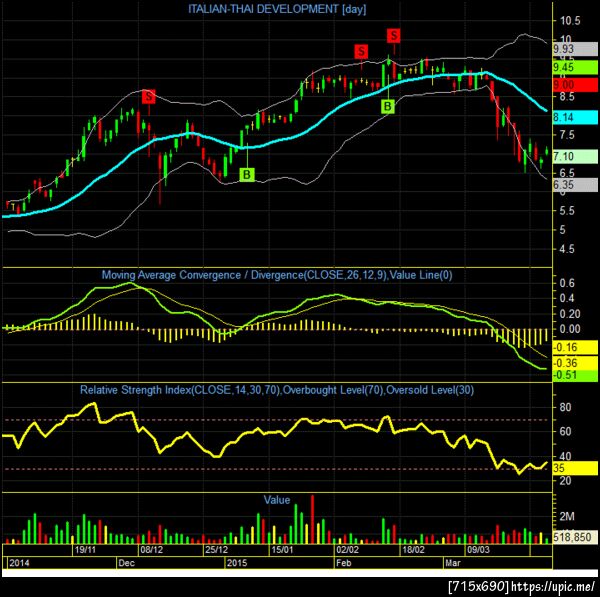Click the 19/11 date label
Viewport: 600px width, 597px height.
(x=85, y=550)
